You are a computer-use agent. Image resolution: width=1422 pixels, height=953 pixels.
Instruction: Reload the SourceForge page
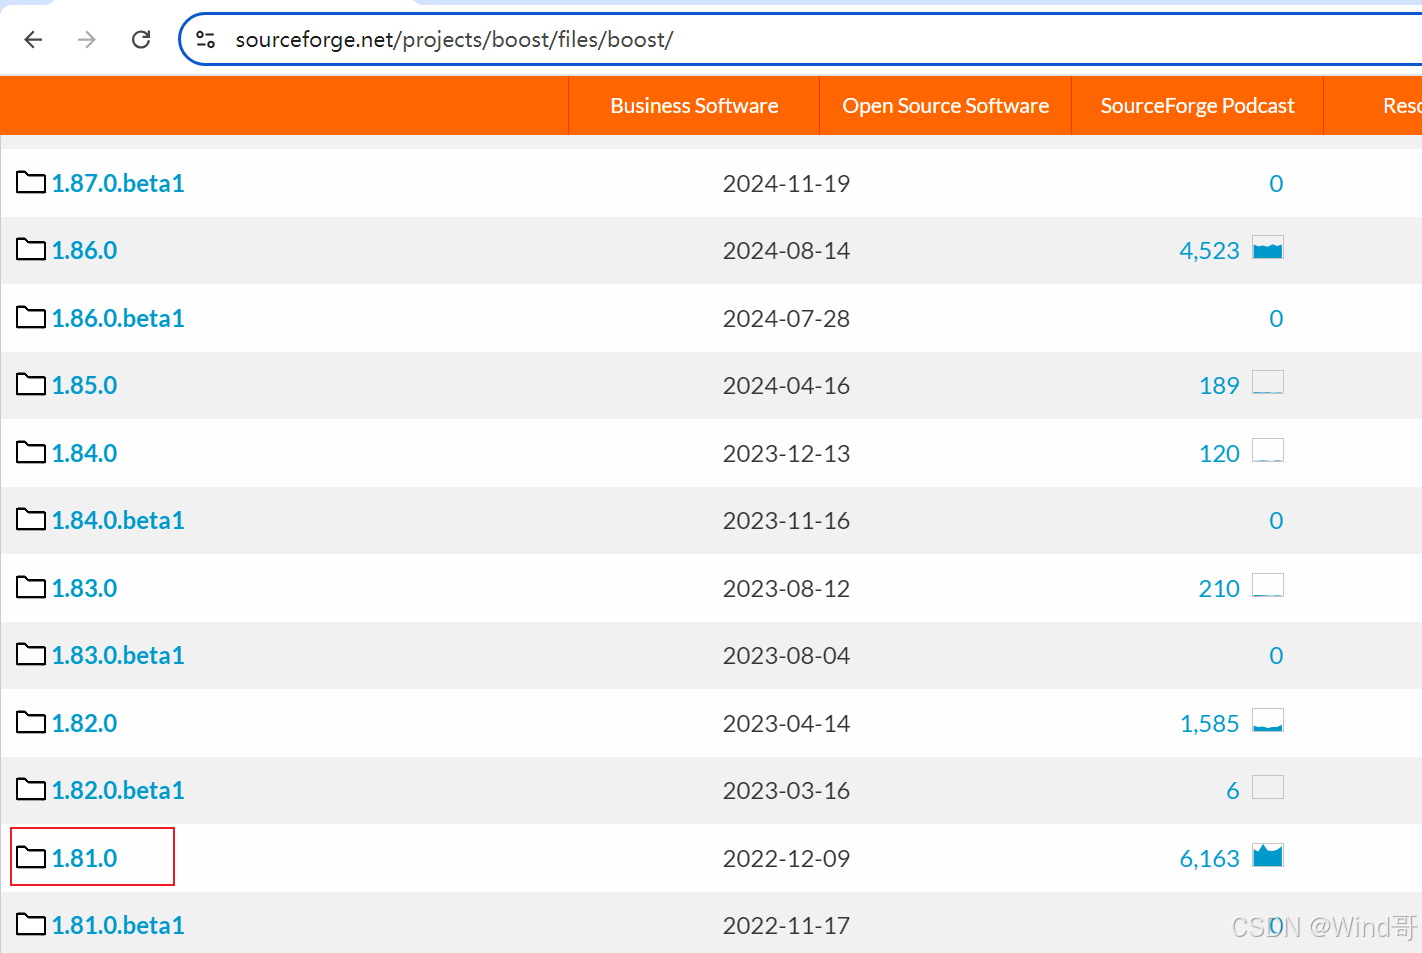coord(141,39)
